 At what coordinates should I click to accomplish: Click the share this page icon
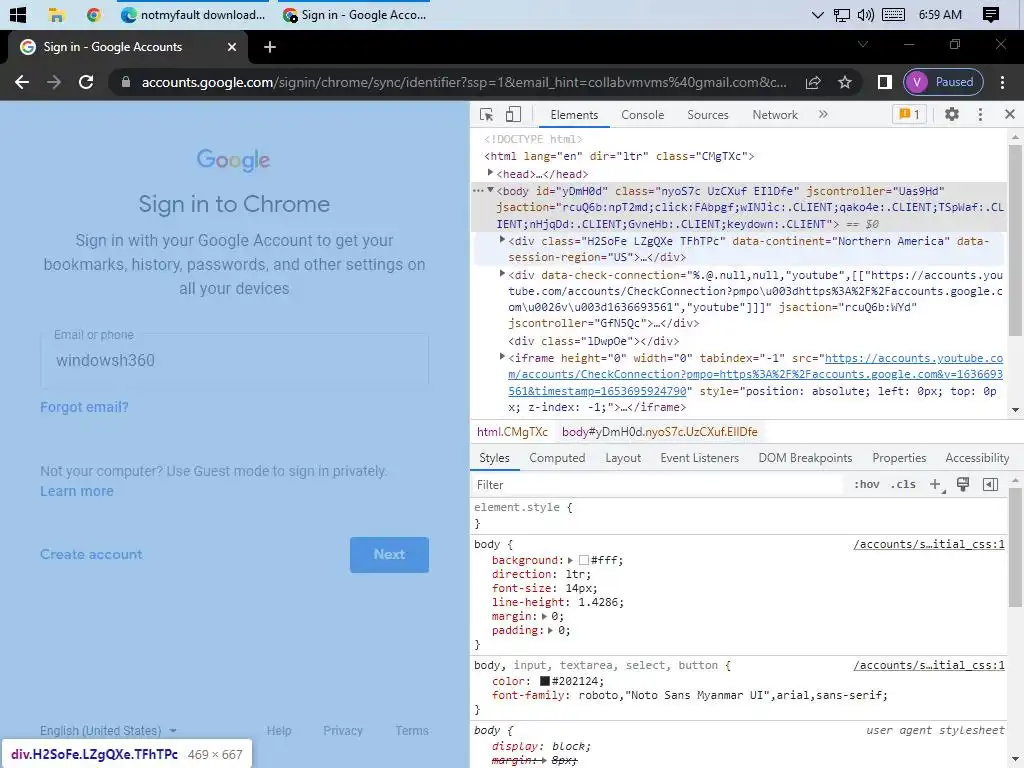tap(813, 82)
